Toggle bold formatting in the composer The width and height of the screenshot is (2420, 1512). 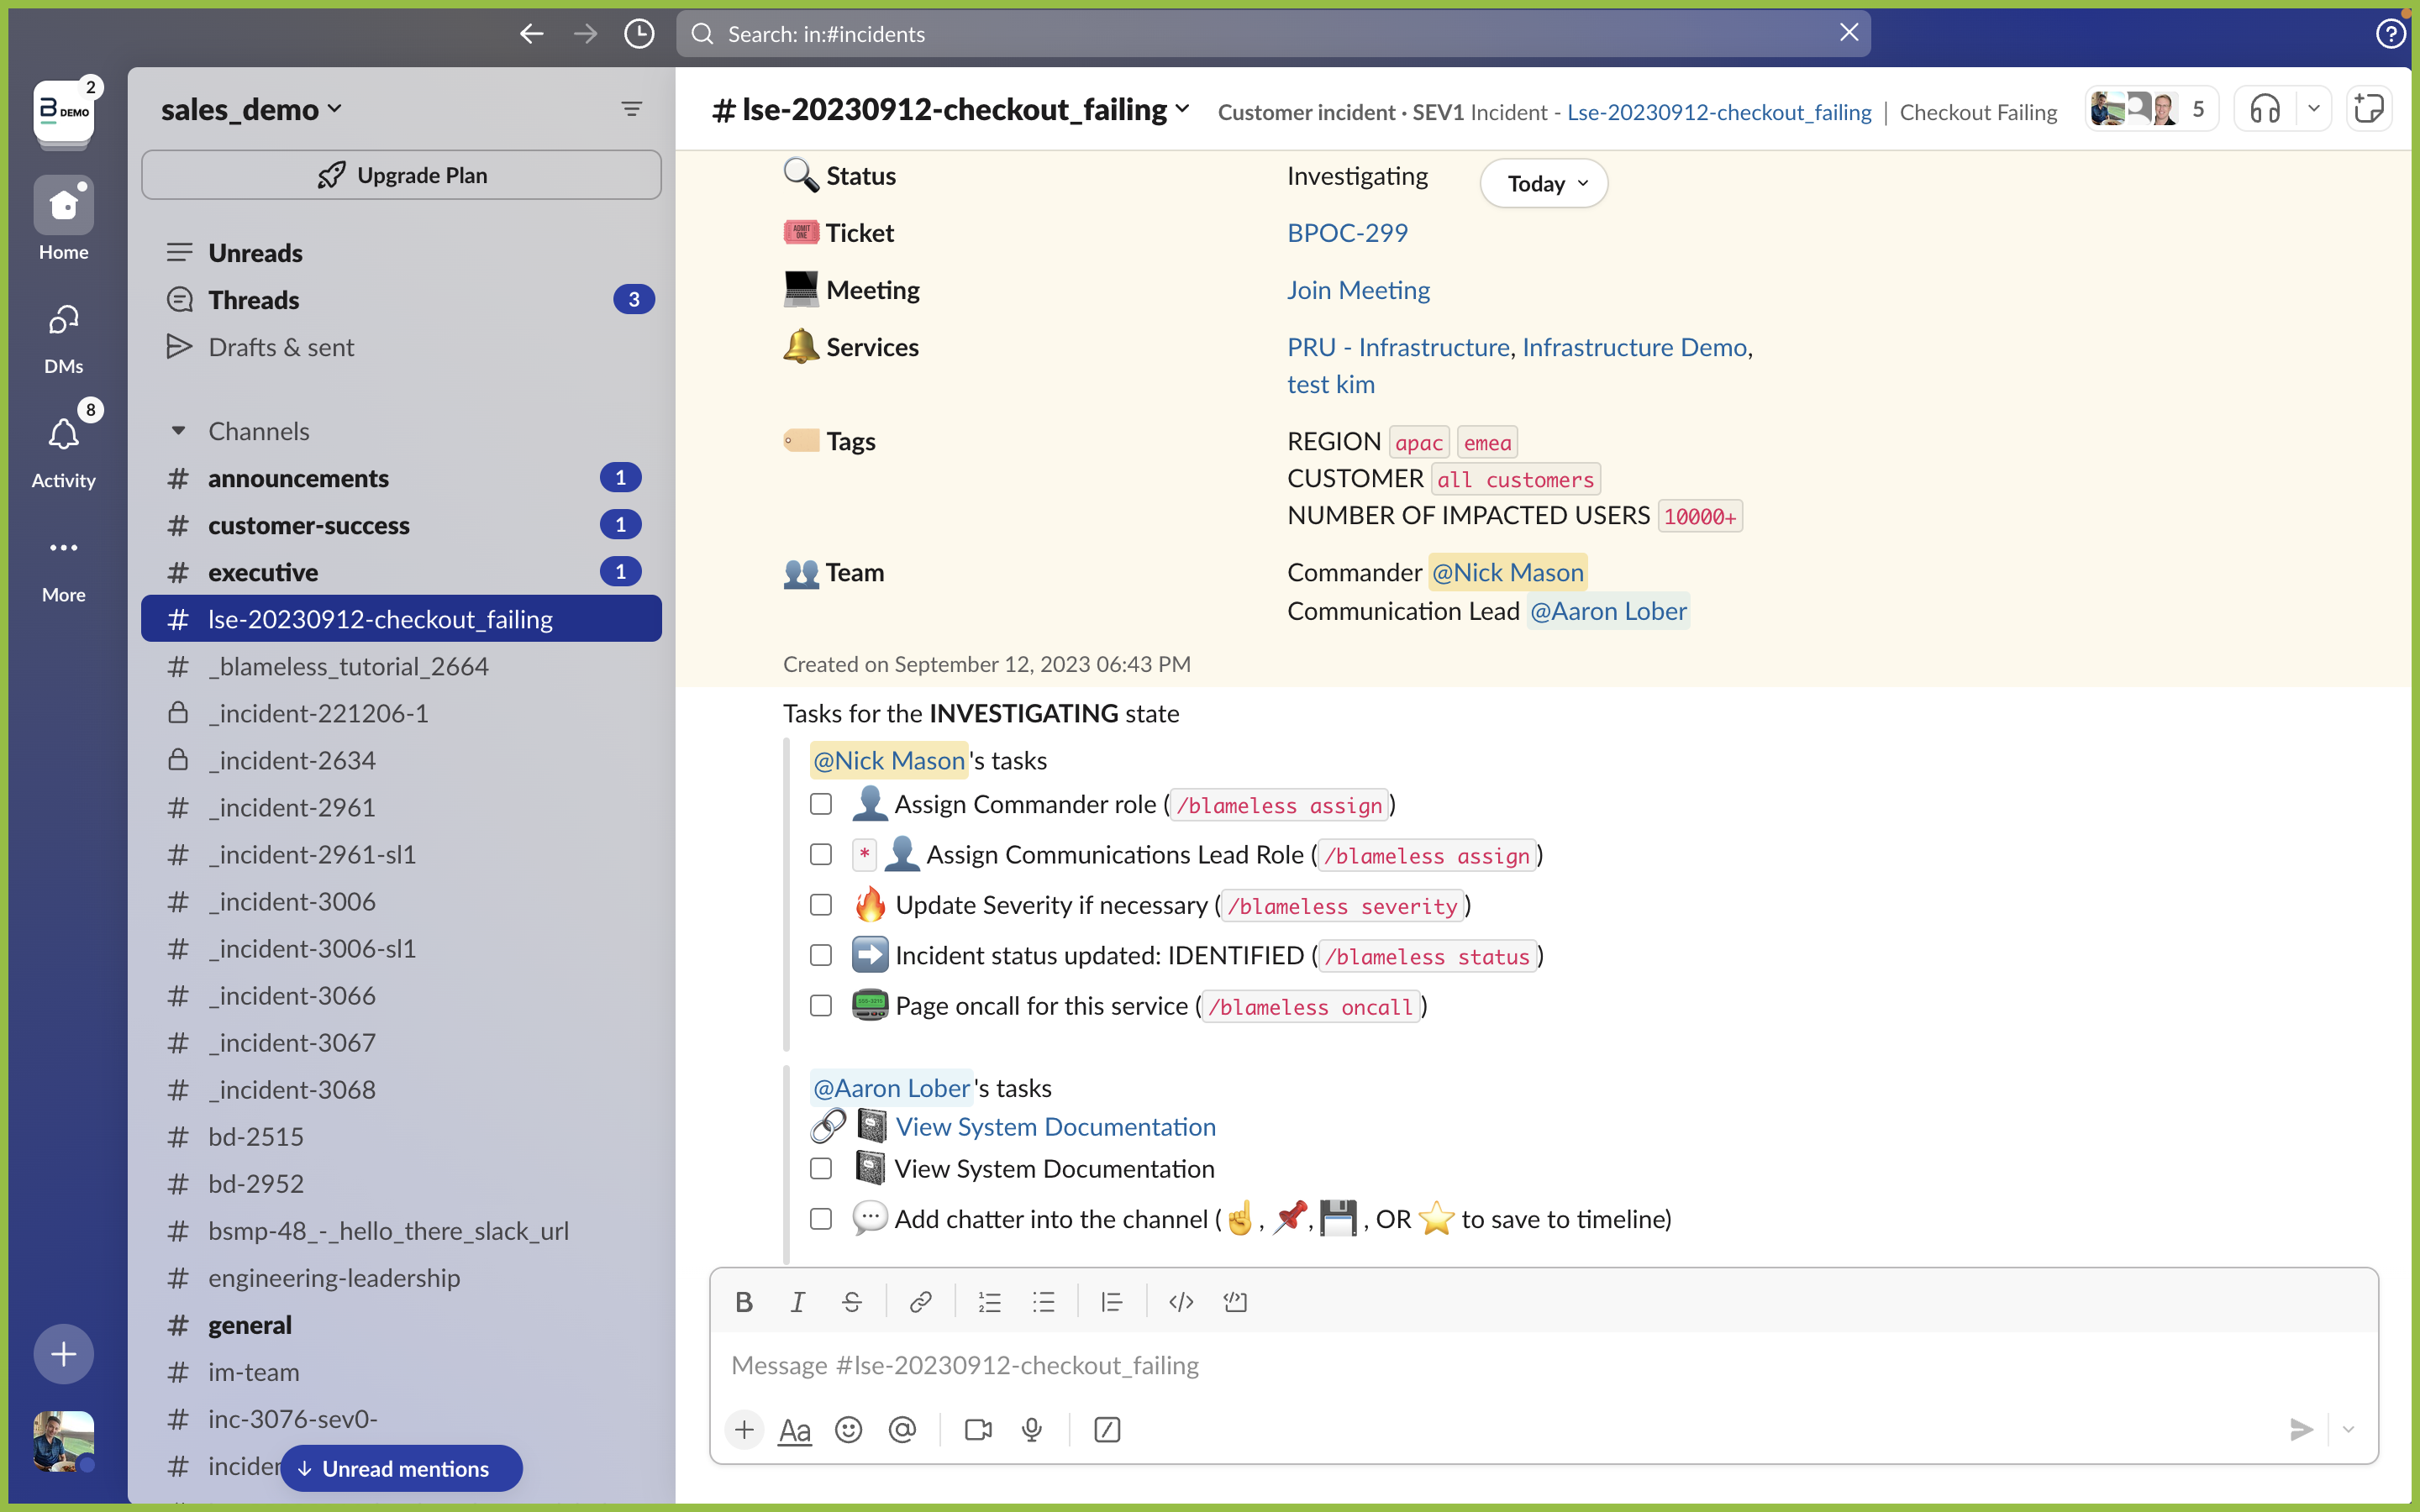[744, 1301]
